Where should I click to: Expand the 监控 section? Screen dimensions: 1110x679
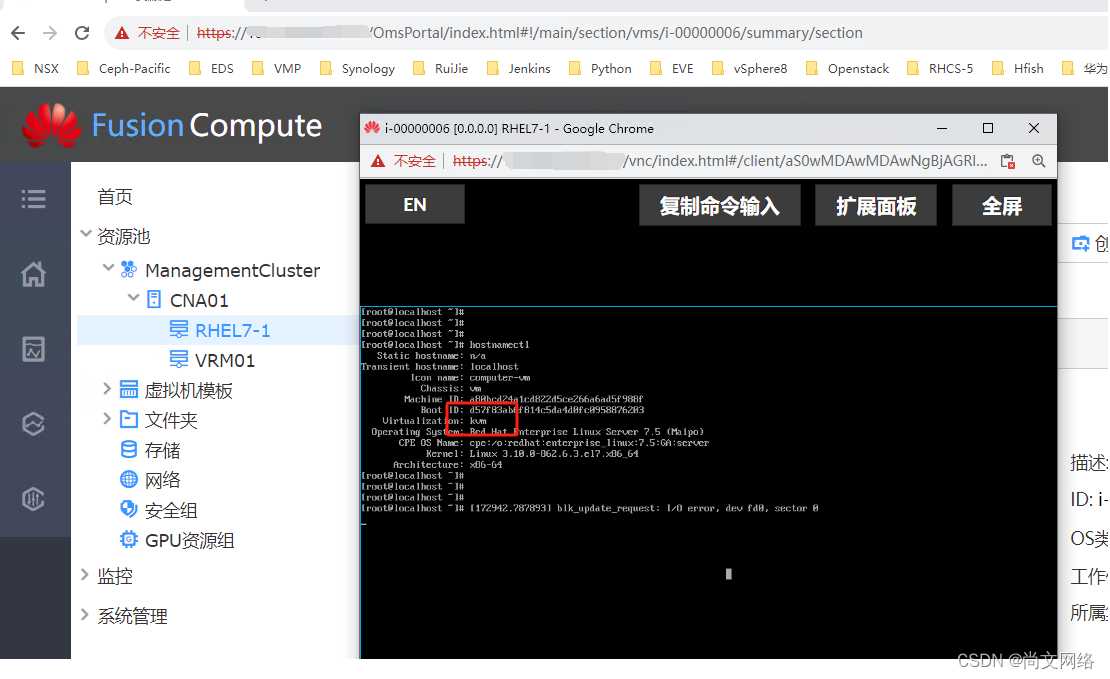(x=85, y=574)
